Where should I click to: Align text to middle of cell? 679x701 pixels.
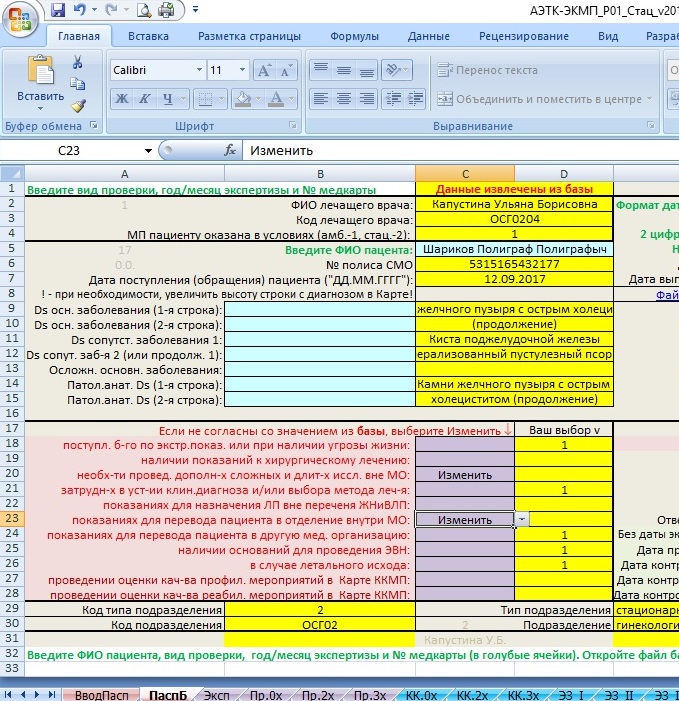pyautogui.click(x=343, y=70)
